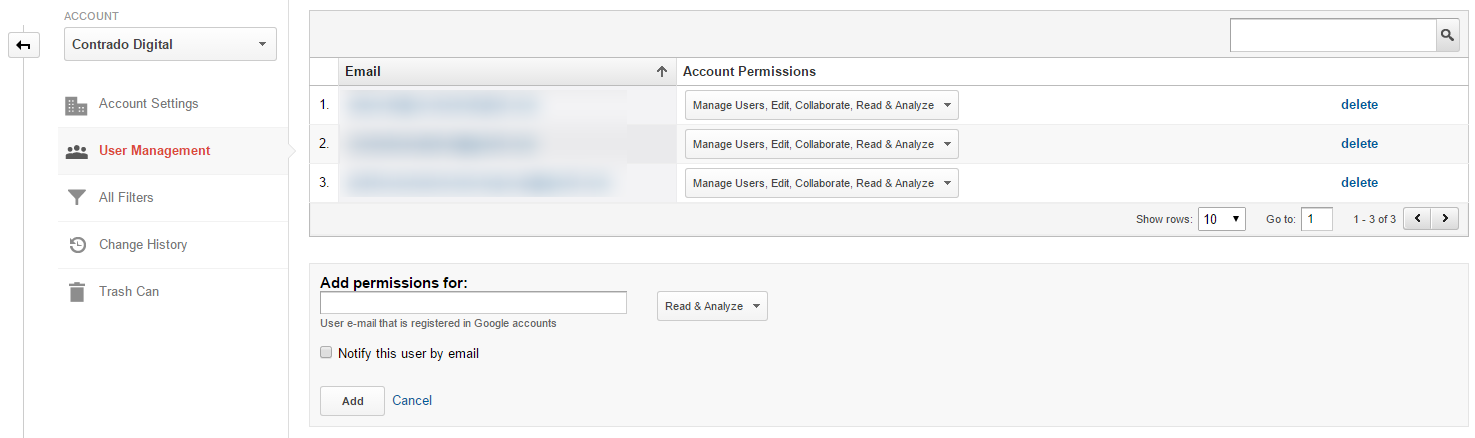Click the Cancel link
The width and height of the screenshot is (1475, 438).
[412, 400]
